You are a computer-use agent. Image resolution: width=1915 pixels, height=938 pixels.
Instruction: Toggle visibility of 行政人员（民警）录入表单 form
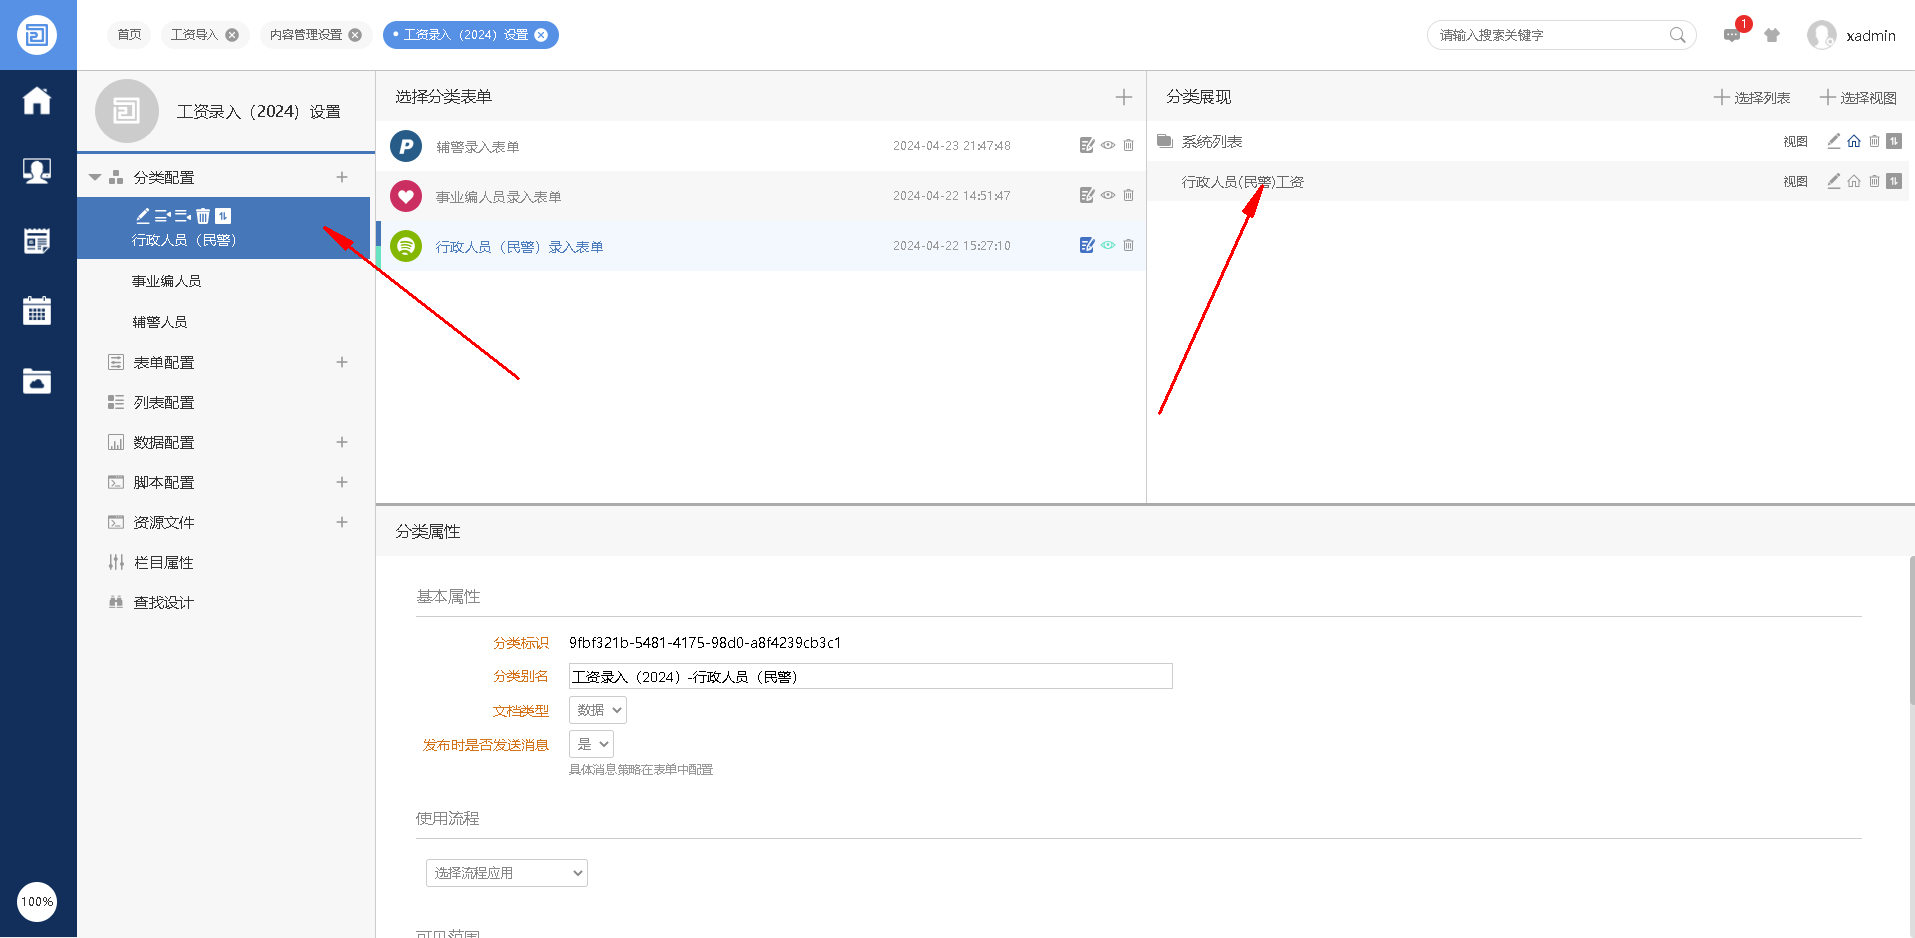1108,246
